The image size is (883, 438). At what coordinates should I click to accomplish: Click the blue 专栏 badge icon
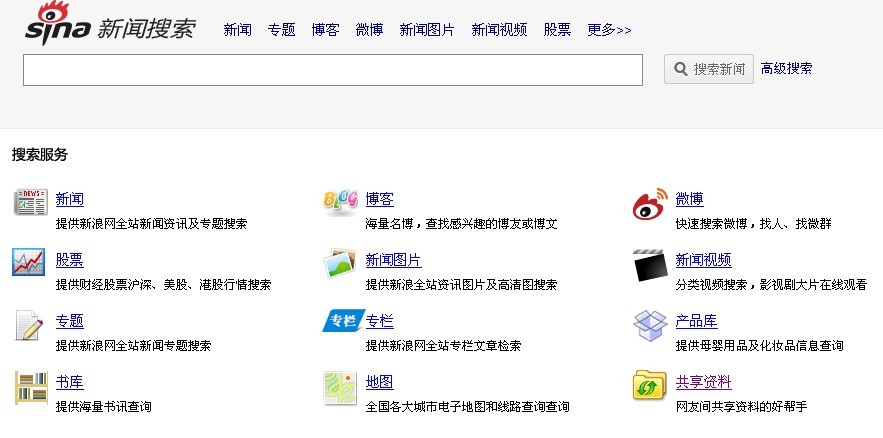[x=343, y=321]
